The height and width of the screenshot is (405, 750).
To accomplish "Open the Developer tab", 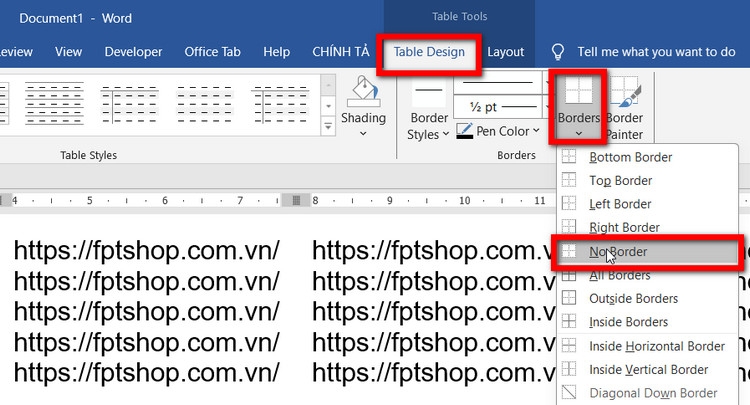I will [133, 52].
